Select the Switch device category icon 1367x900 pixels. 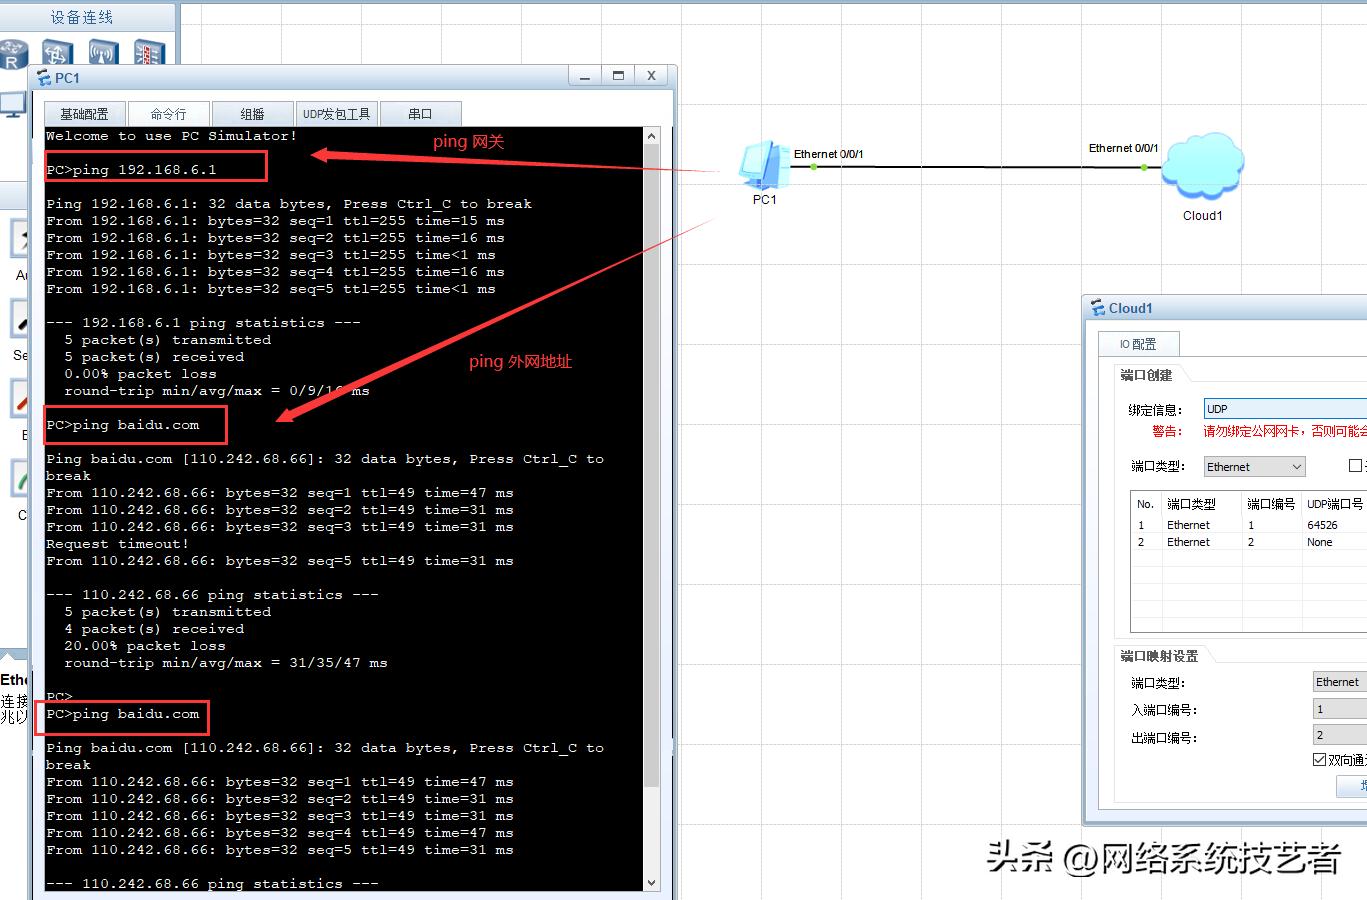(x=57, y=53)
